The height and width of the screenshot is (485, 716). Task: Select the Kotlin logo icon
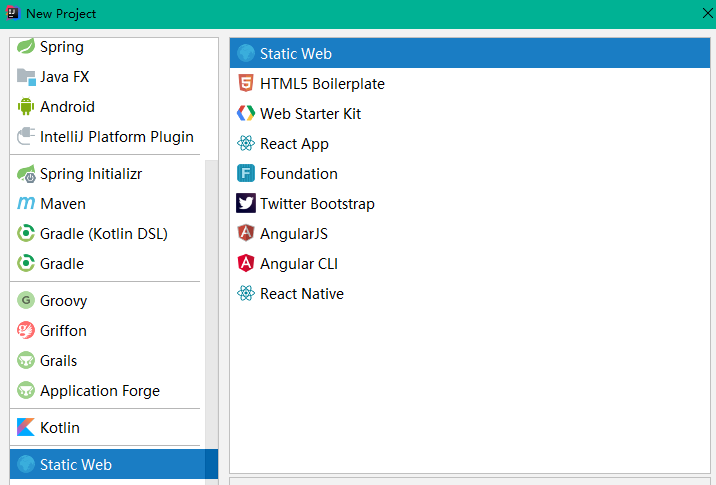26,428
